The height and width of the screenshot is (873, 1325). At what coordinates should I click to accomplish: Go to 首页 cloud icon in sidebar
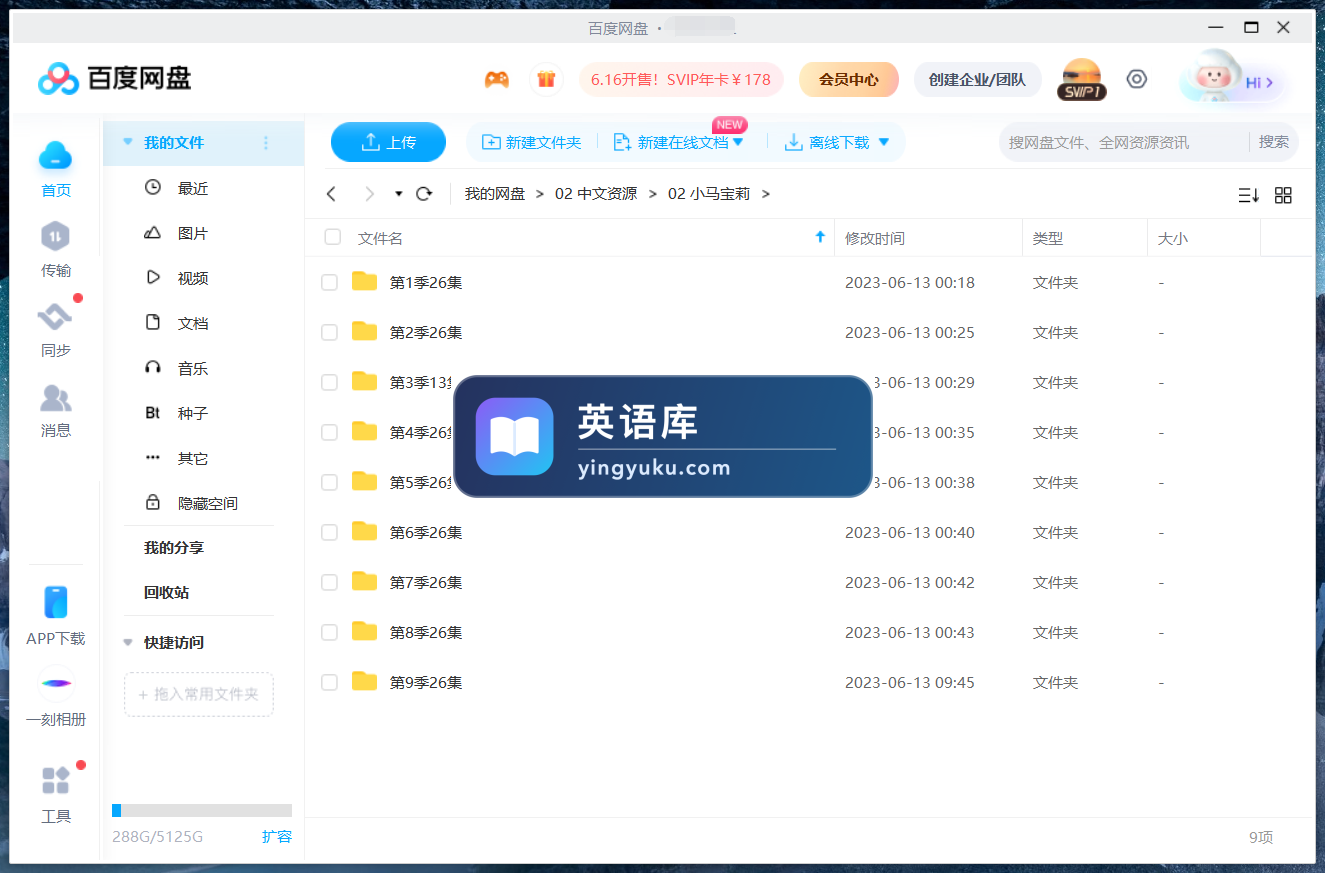(x=56, y=155)
